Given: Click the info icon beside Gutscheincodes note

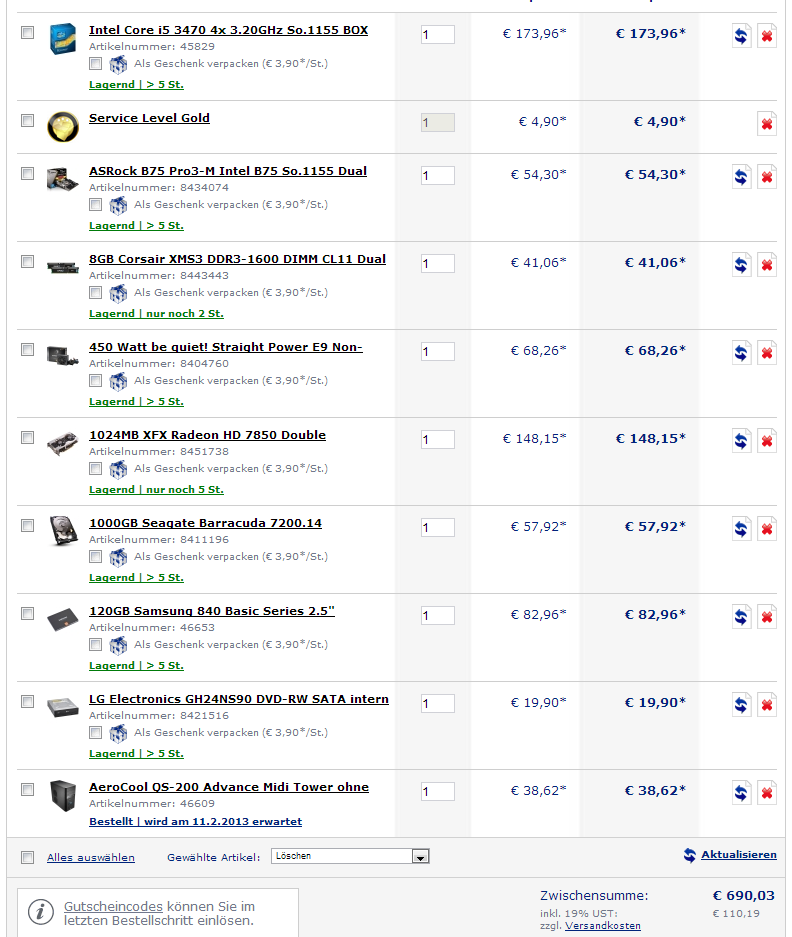Looking at the screenshot, I should [40, 912].
